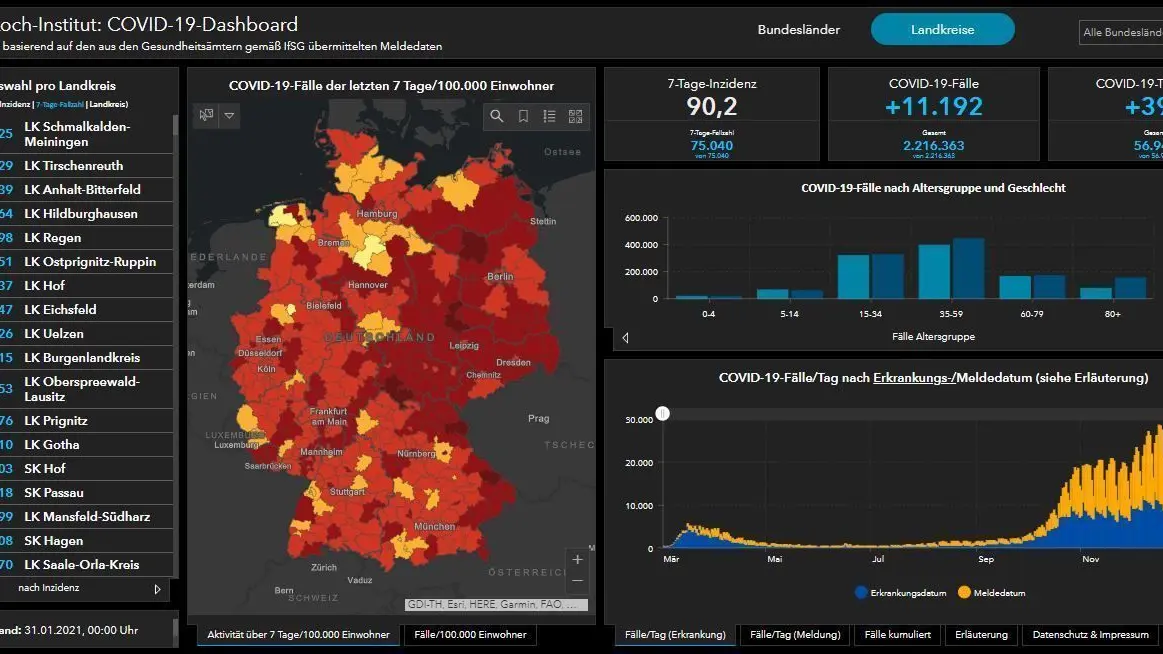
Task: Expand the selection tool dropdown arrow
Action: point(229,116)
